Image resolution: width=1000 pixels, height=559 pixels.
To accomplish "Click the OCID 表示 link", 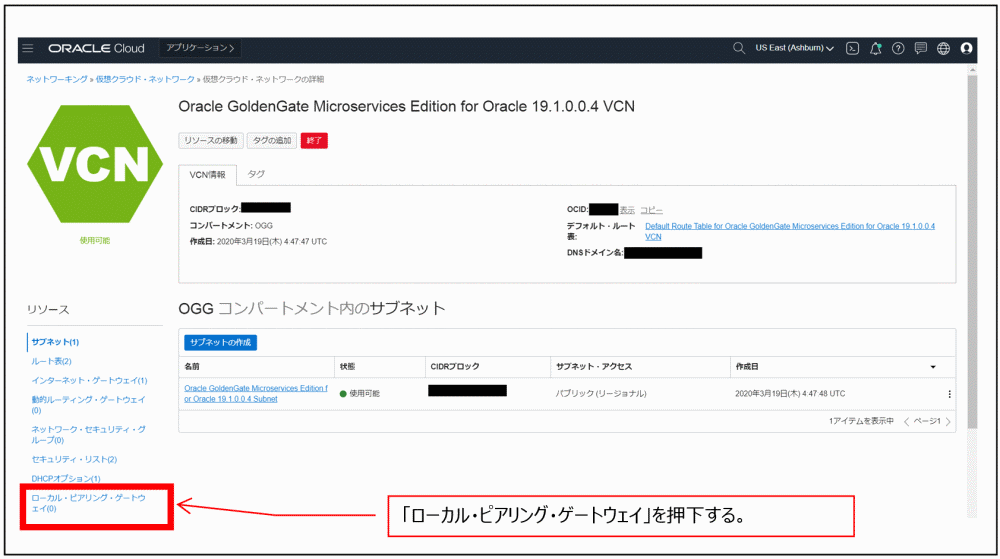I will click(x=628, y=210).
